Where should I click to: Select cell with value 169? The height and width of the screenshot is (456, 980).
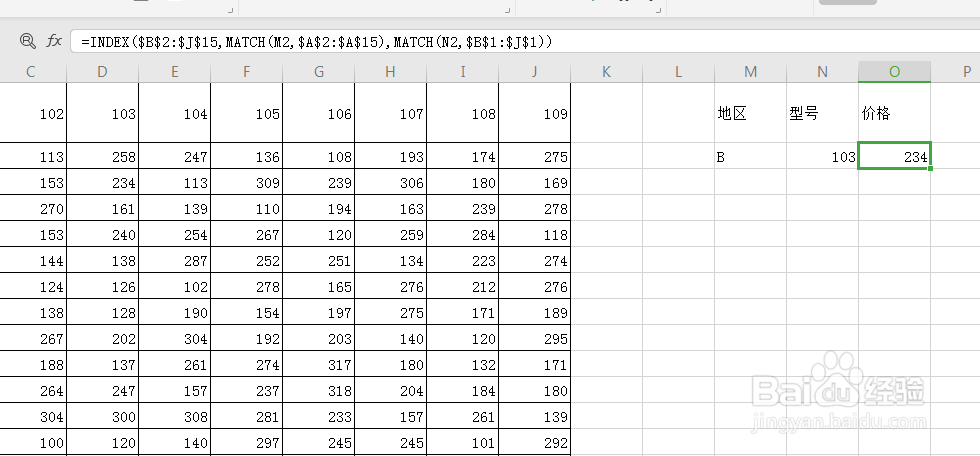click(x=534, y=182)
